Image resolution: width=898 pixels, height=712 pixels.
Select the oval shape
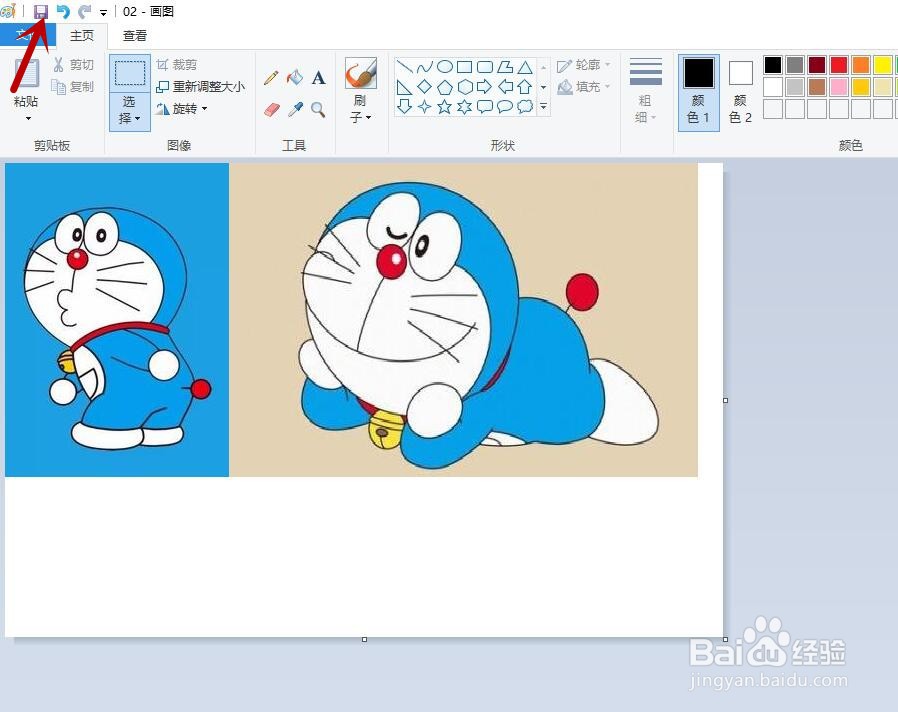pyautogui.click(x=445, y=66)
